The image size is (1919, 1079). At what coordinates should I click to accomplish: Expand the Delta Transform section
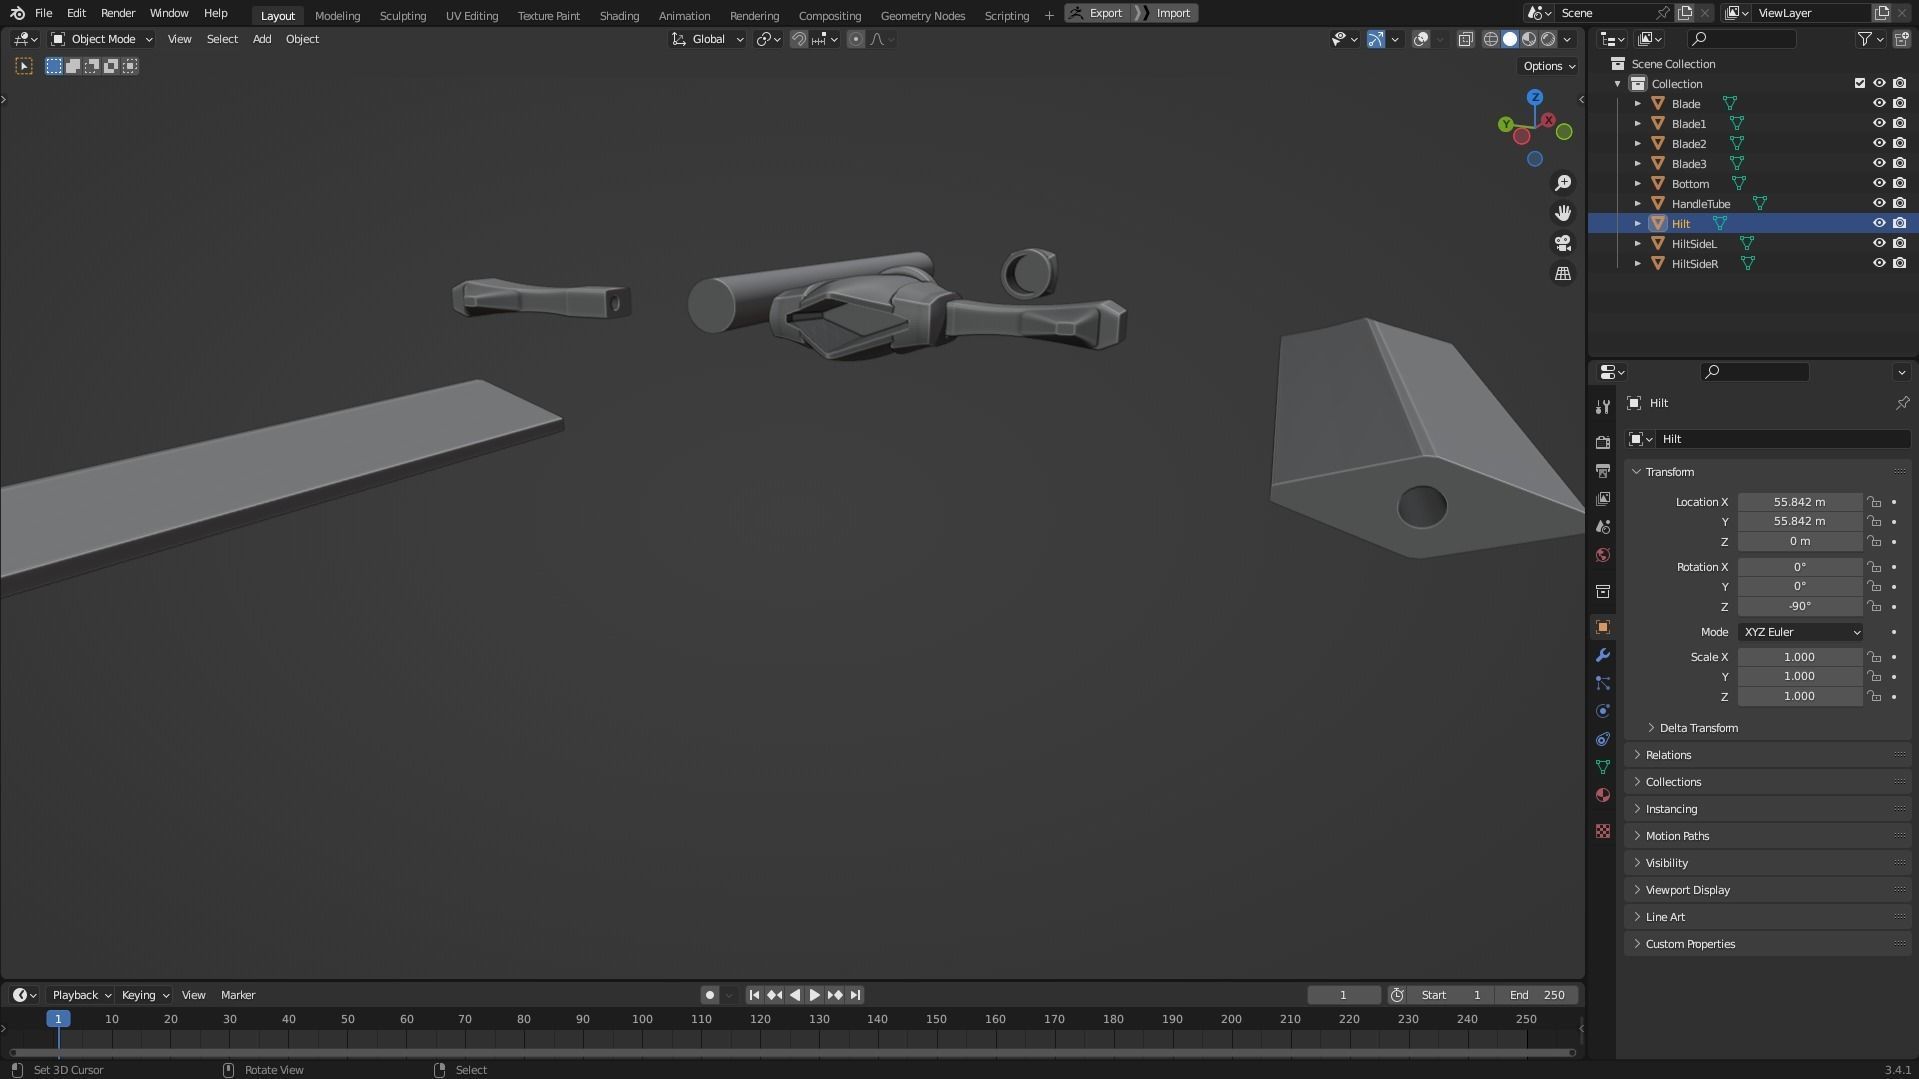(x=1698, y=728)
